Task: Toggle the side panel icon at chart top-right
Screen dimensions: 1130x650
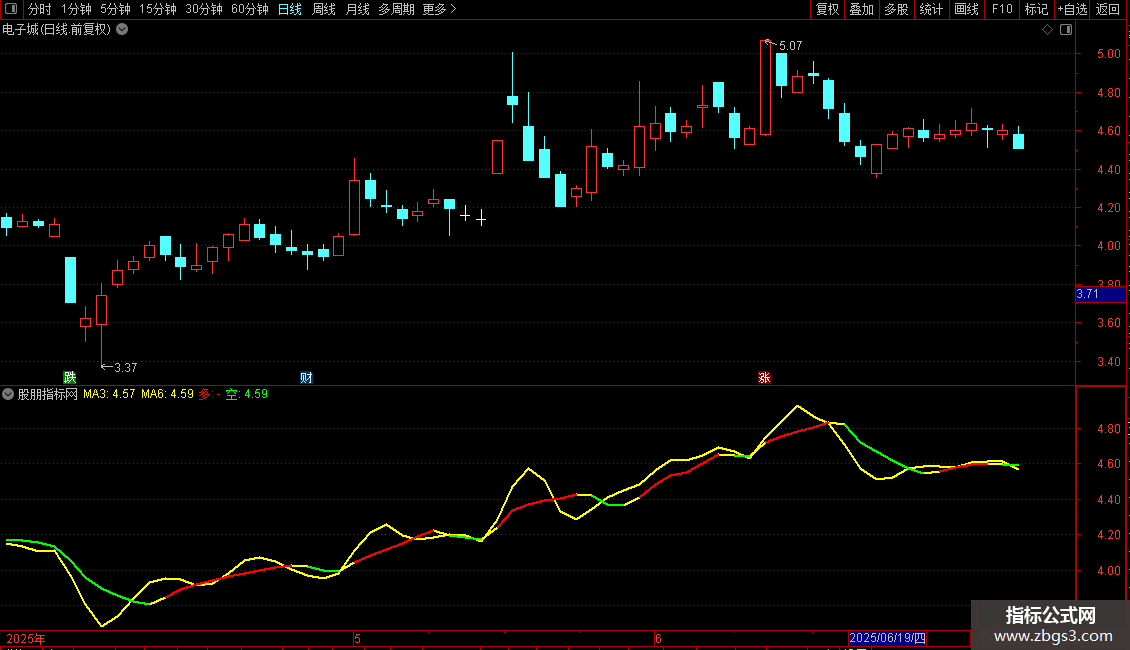Action: pos(1066,30)
